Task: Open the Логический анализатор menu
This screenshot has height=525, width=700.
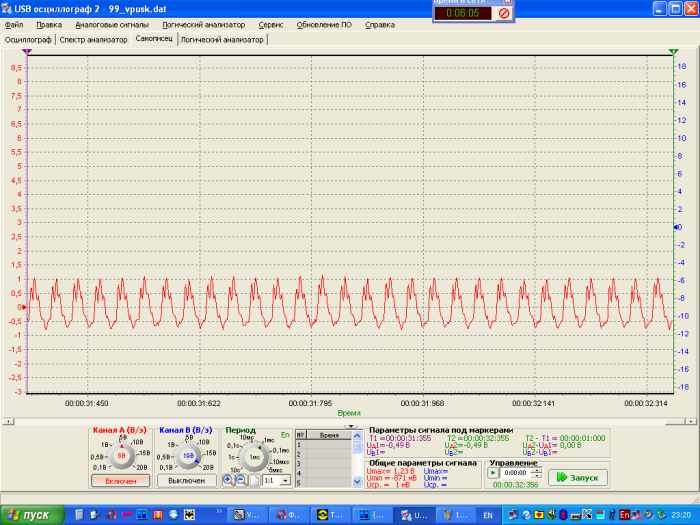Action: [204, 25]
